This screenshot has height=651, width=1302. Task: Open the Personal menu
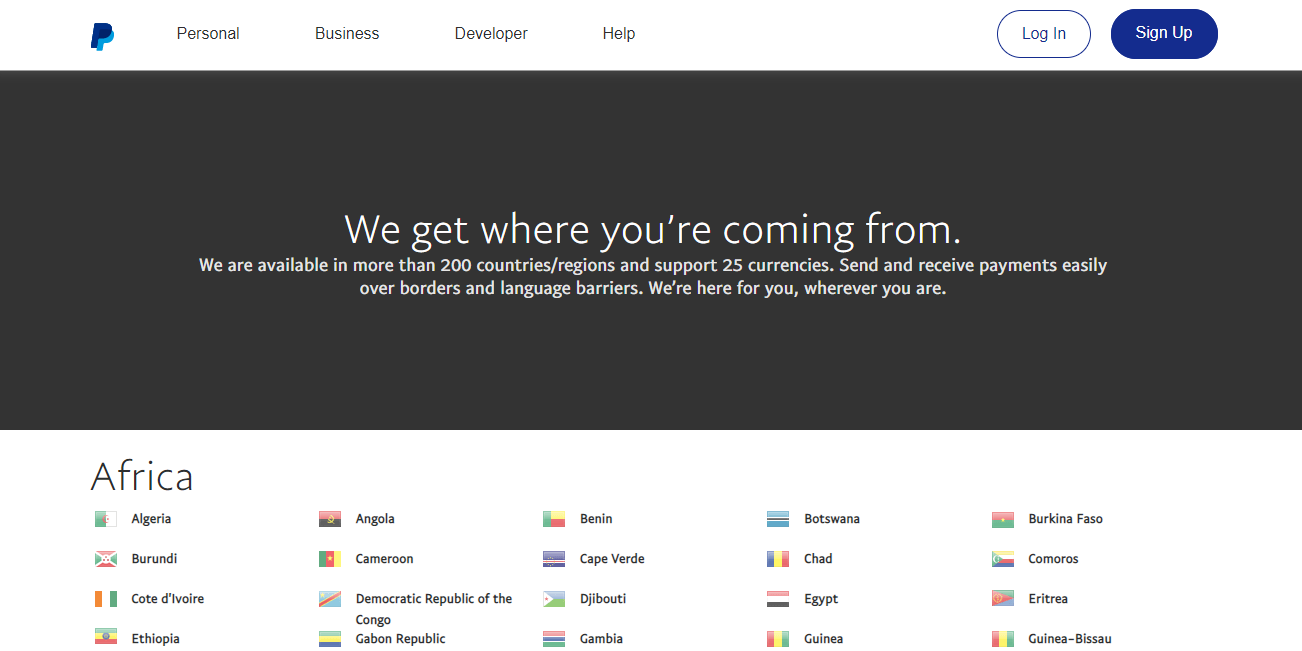click(x=208, y=34)
